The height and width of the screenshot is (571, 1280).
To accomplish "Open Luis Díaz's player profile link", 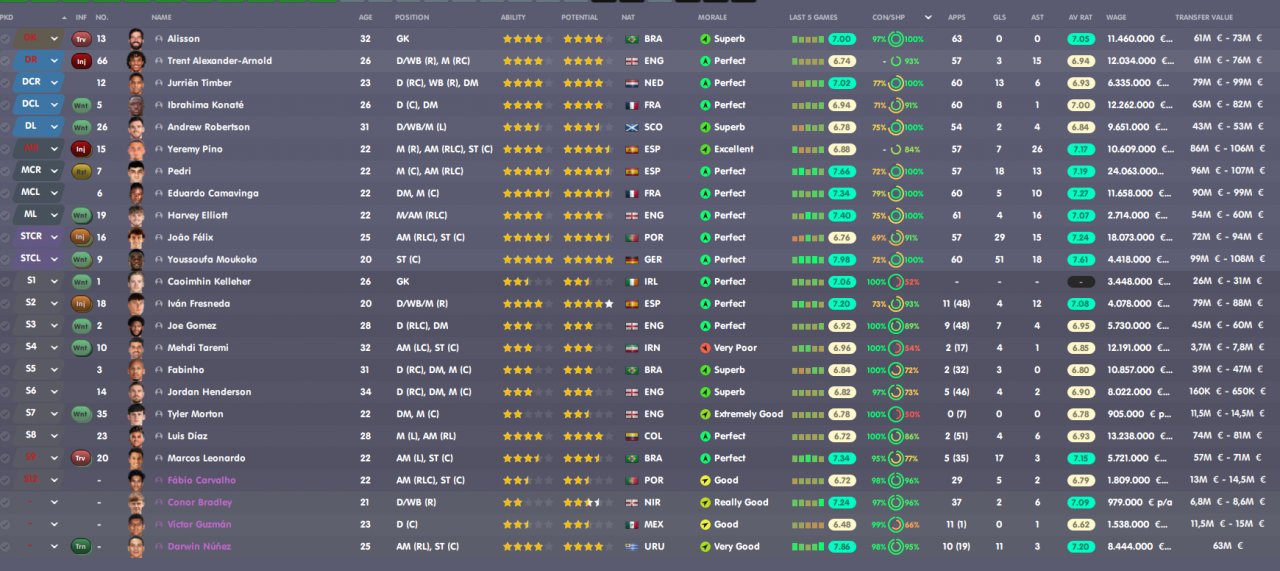I will (x=190, y=436).
